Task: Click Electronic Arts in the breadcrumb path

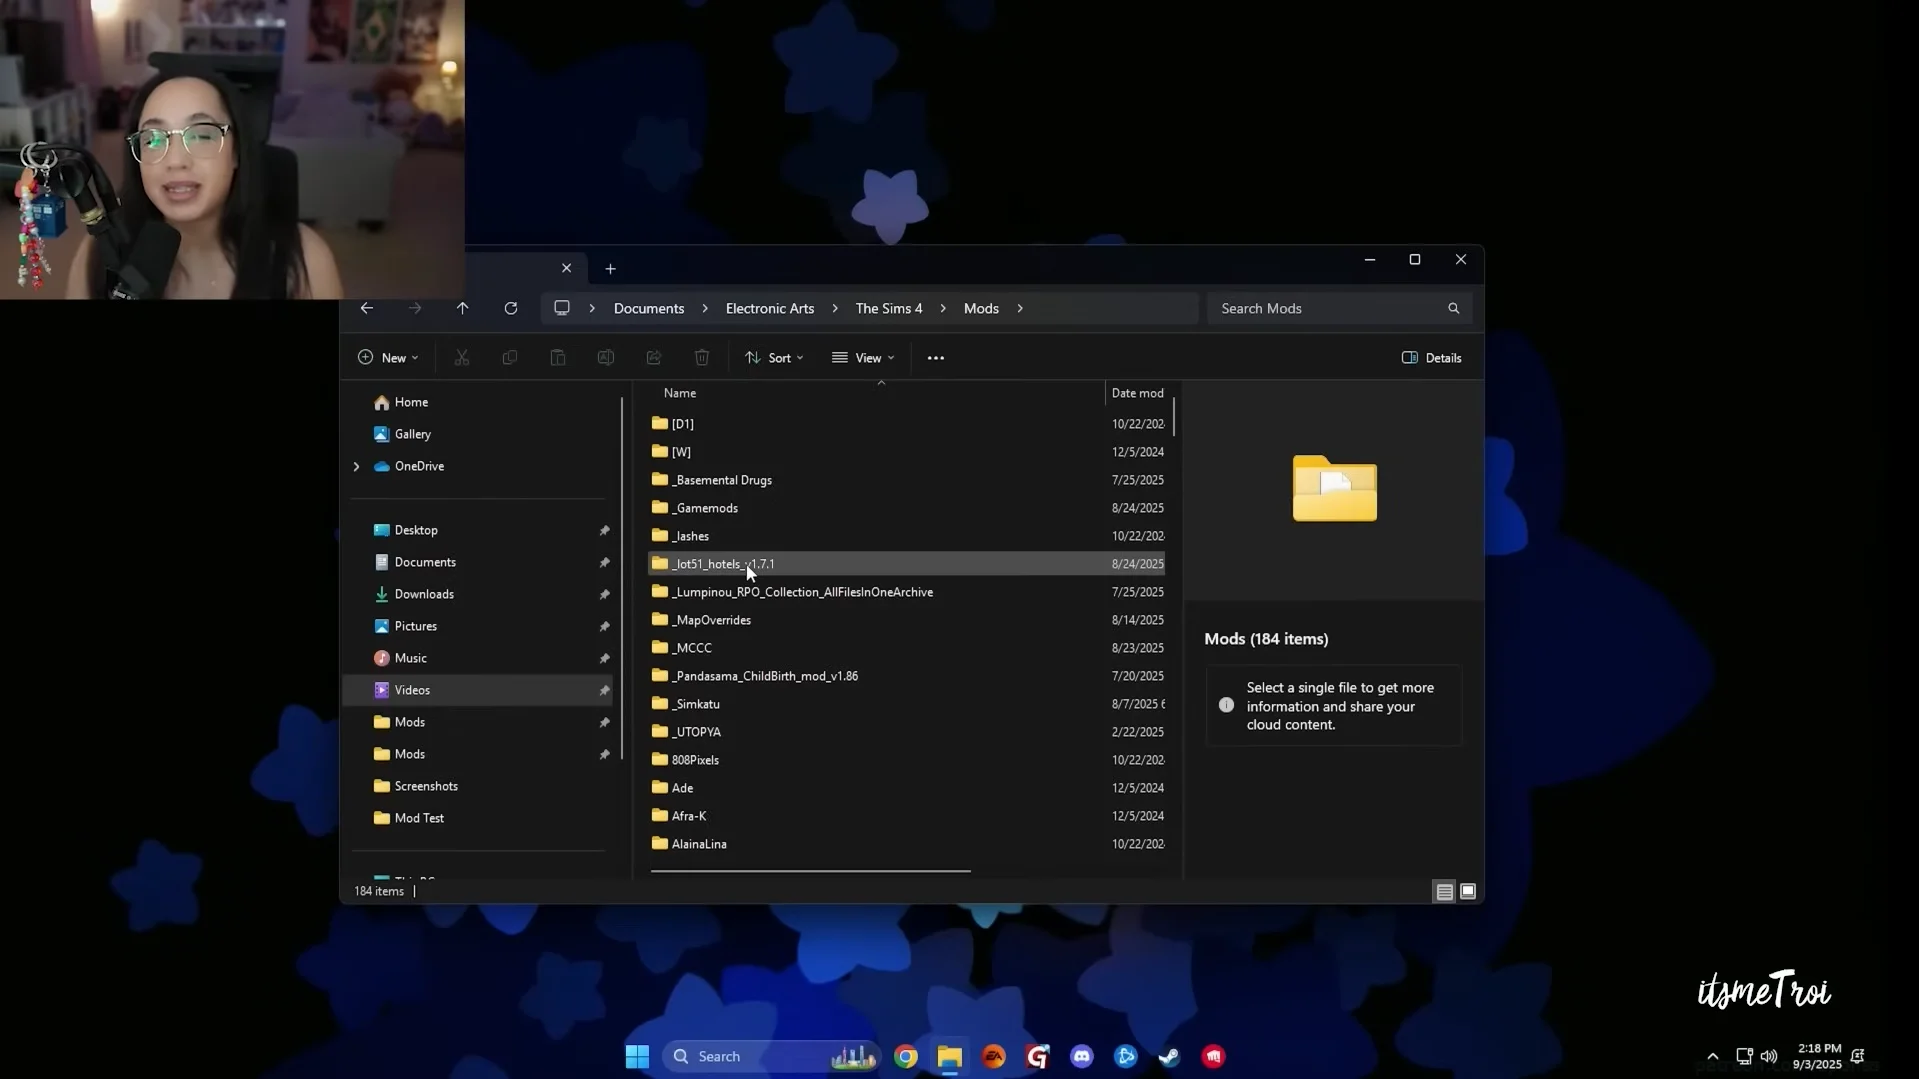Action: [769, 308]
